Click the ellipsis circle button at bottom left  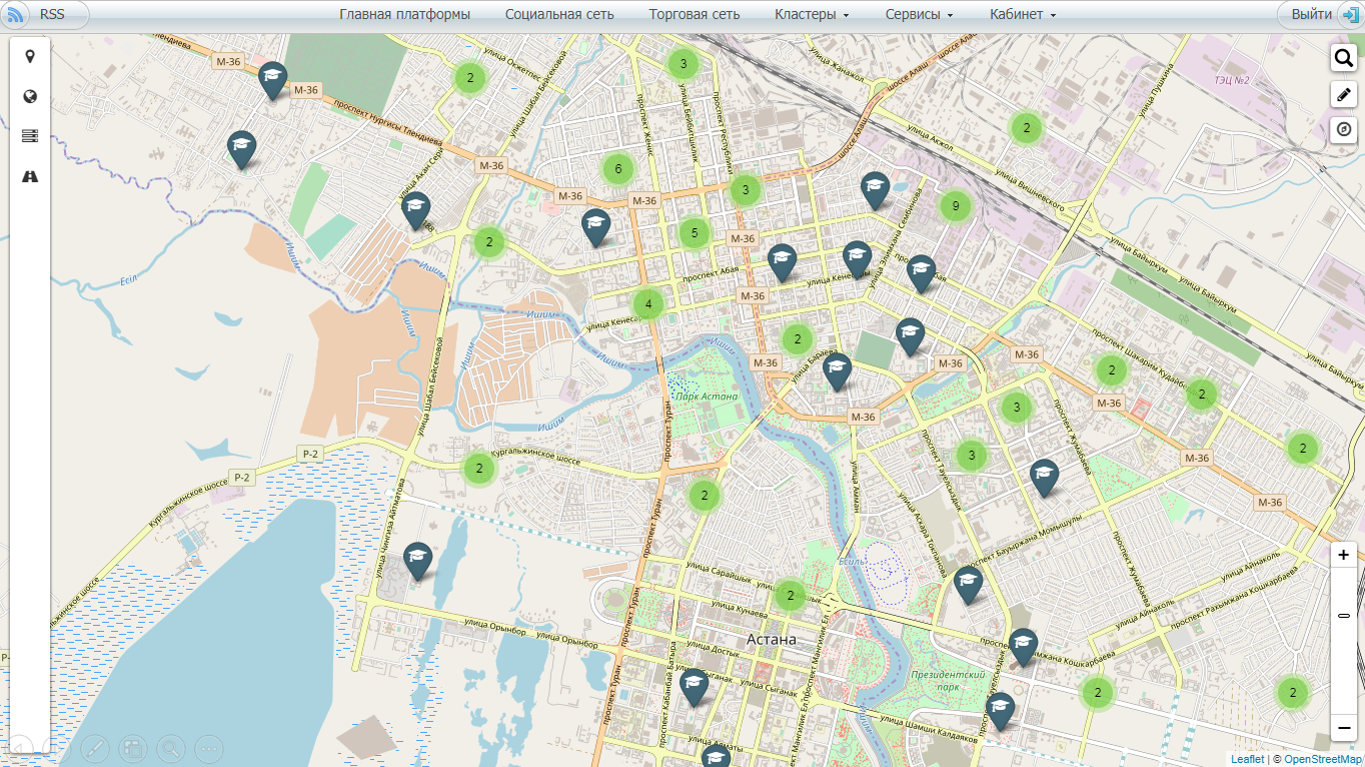coord(208,748)
